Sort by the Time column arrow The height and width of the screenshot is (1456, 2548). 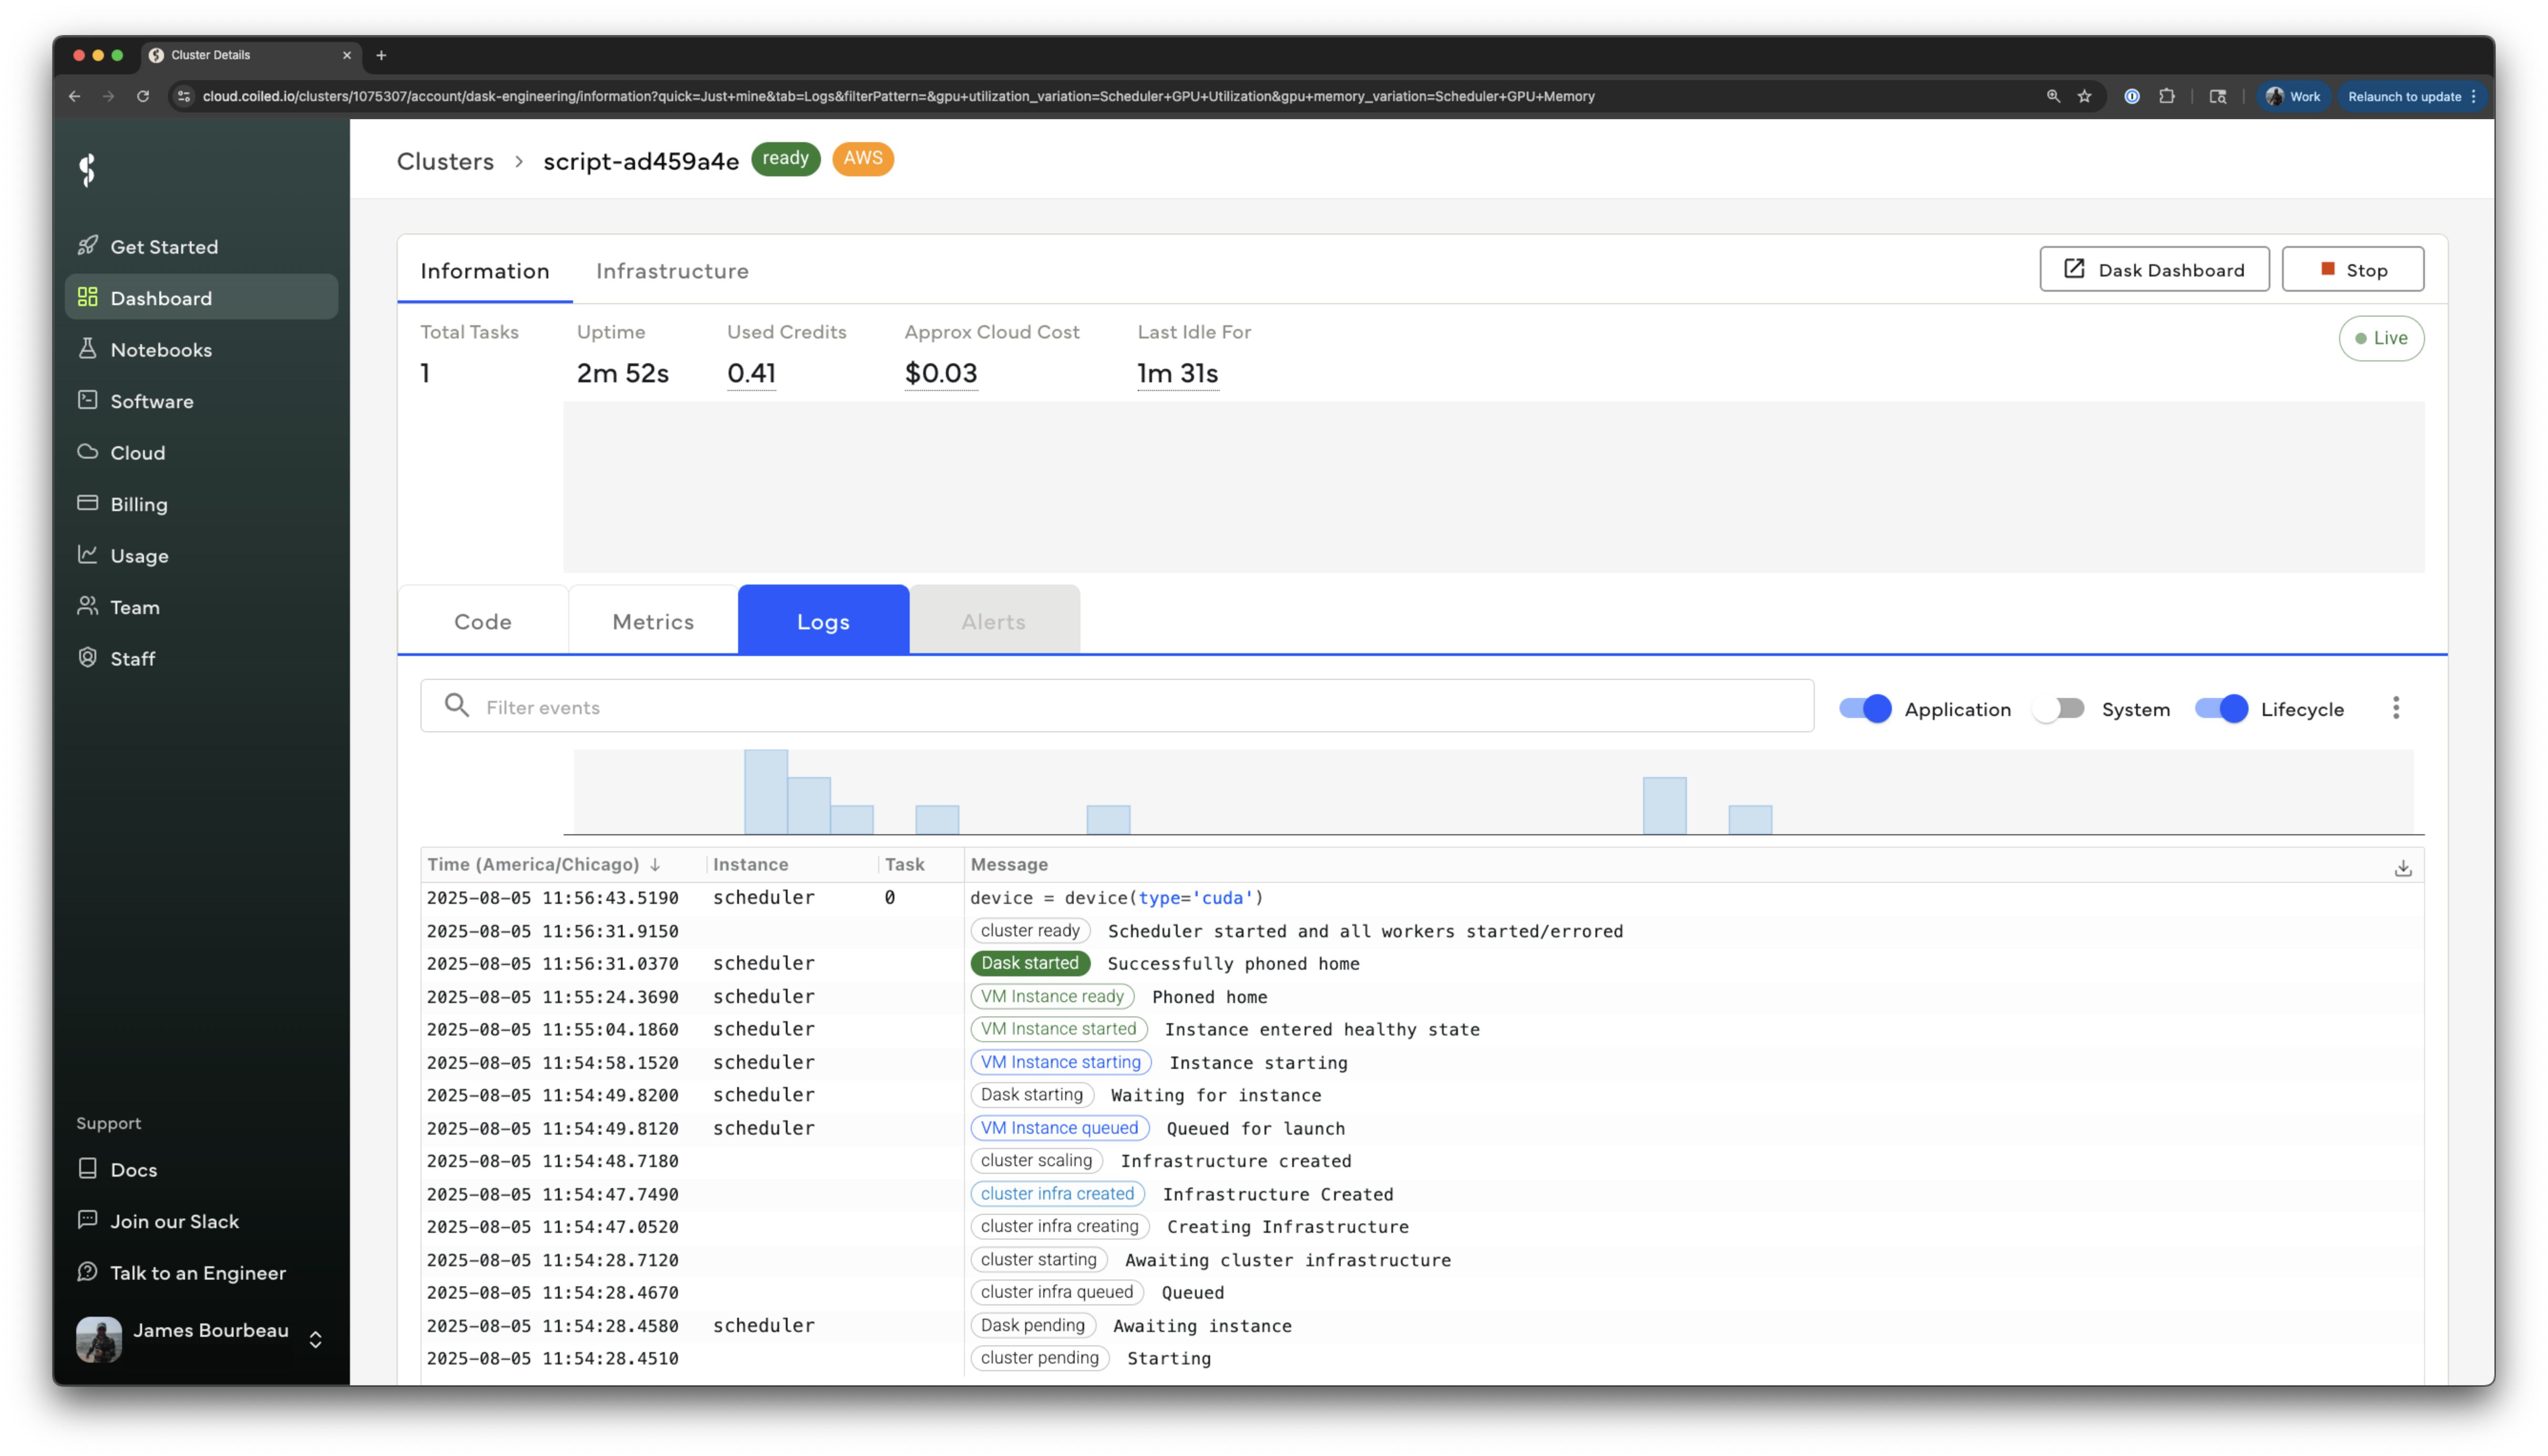pos(655,864)
